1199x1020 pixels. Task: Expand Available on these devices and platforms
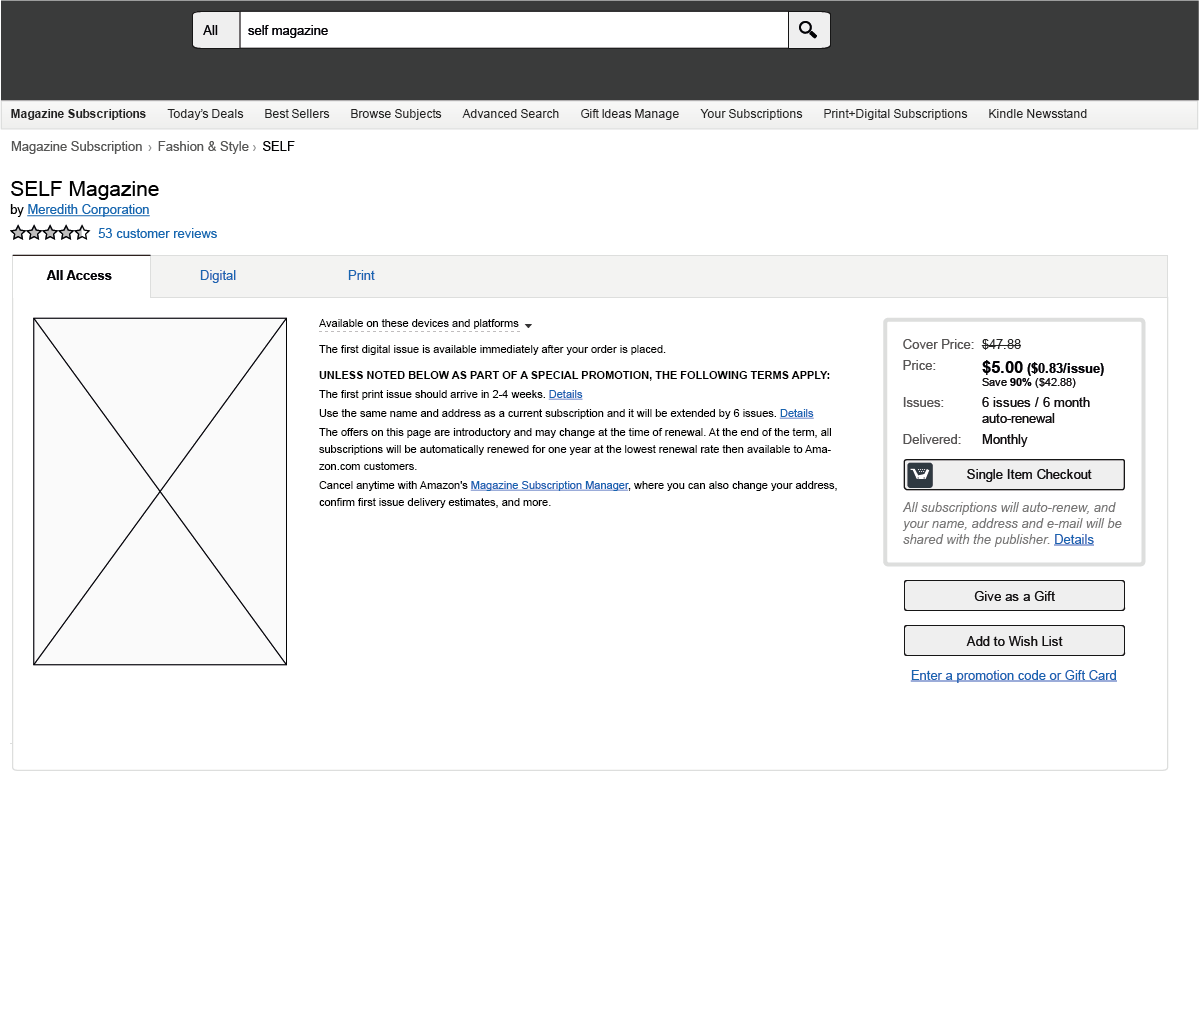(425, 323)
